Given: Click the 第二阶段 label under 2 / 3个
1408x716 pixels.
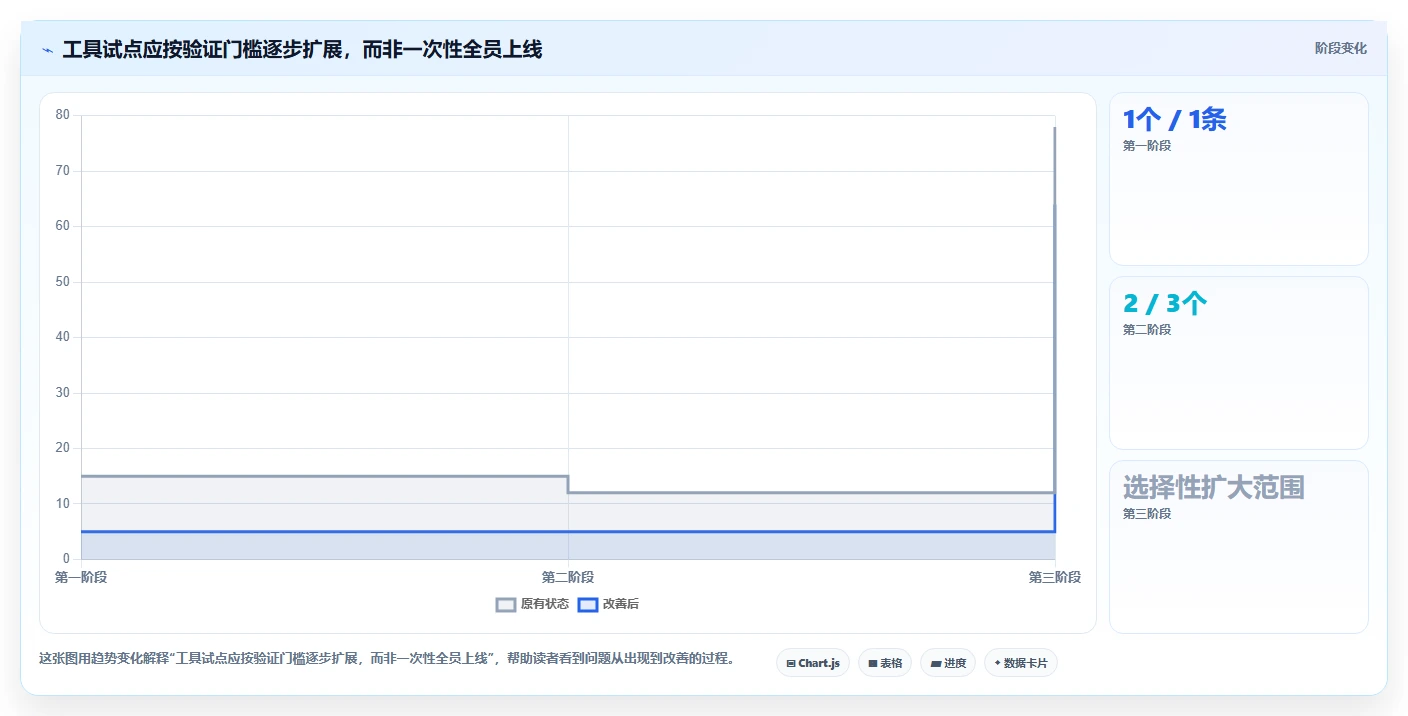Looking at the screenshot, I should 1147,330.
